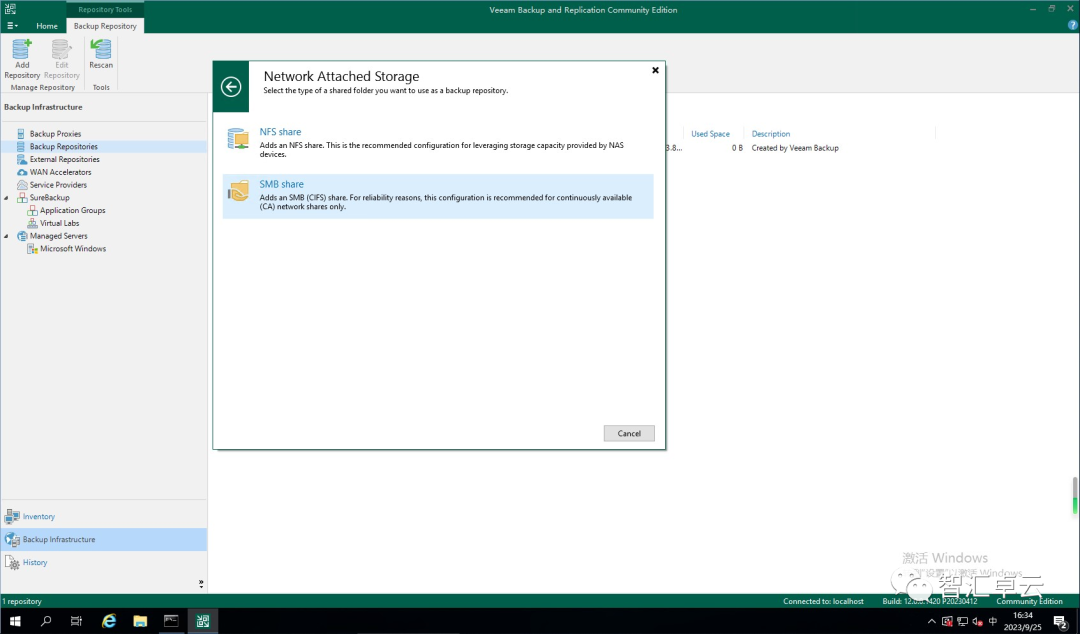
Task: Click the Veeam icon on the taskbar
Action: pyautogui.click(x=203, y=621)
